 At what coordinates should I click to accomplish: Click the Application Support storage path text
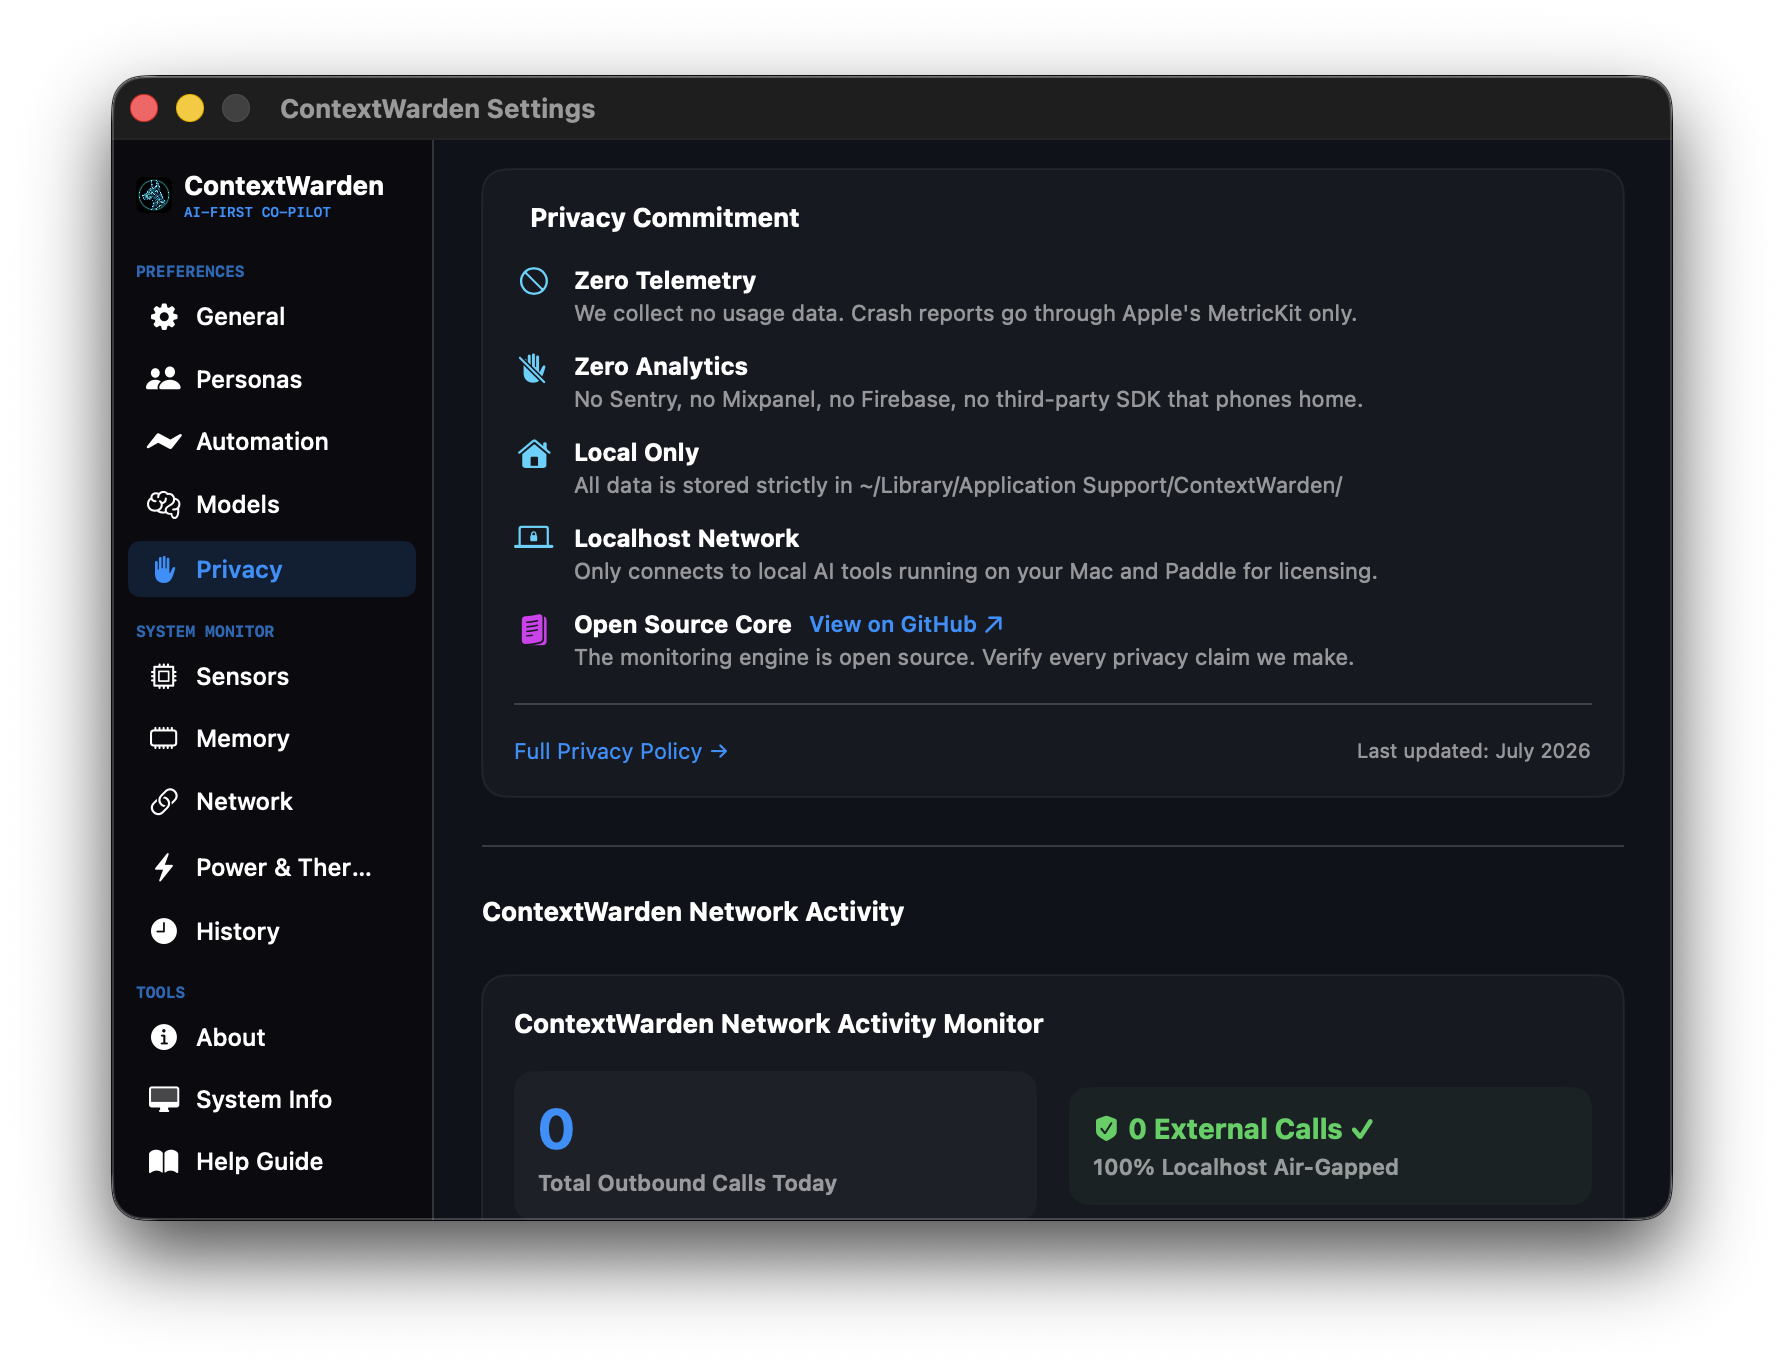click(958, 486)
